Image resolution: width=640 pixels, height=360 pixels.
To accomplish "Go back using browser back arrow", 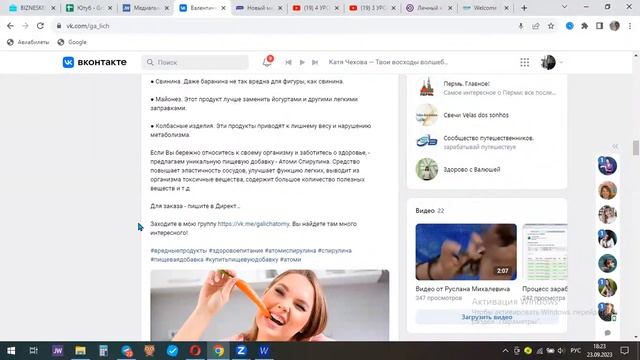I will (10, 26).
